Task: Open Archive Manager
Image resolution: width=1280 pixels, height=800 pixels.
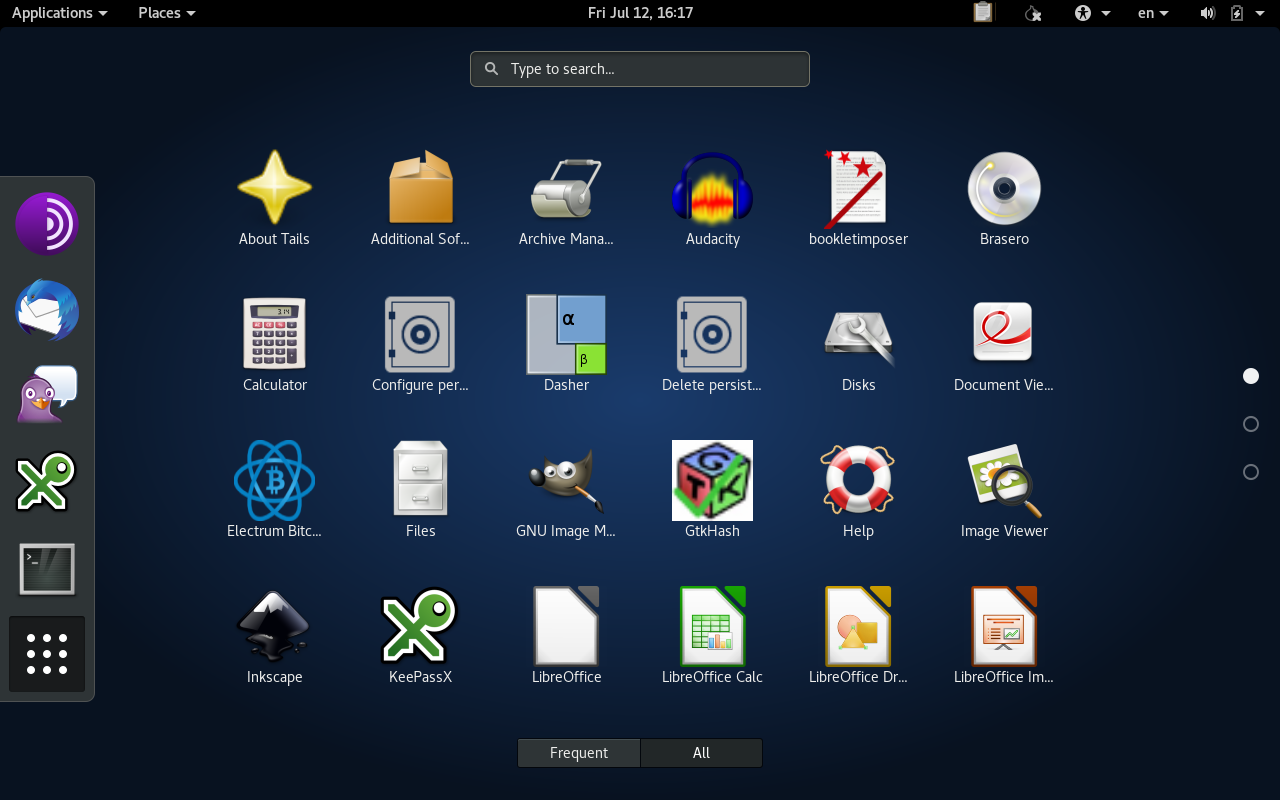Action: click(x=566, y=198)
